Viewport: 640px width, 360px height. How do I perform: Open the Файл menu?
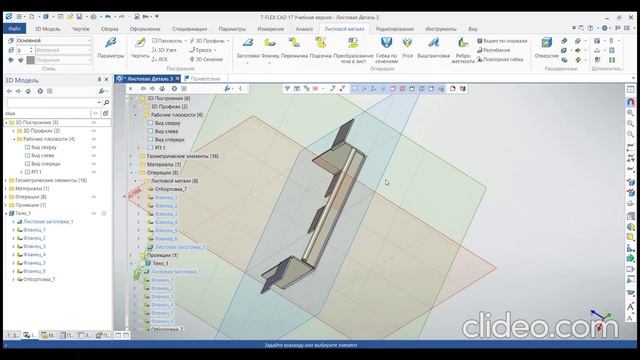pos(14,29)
